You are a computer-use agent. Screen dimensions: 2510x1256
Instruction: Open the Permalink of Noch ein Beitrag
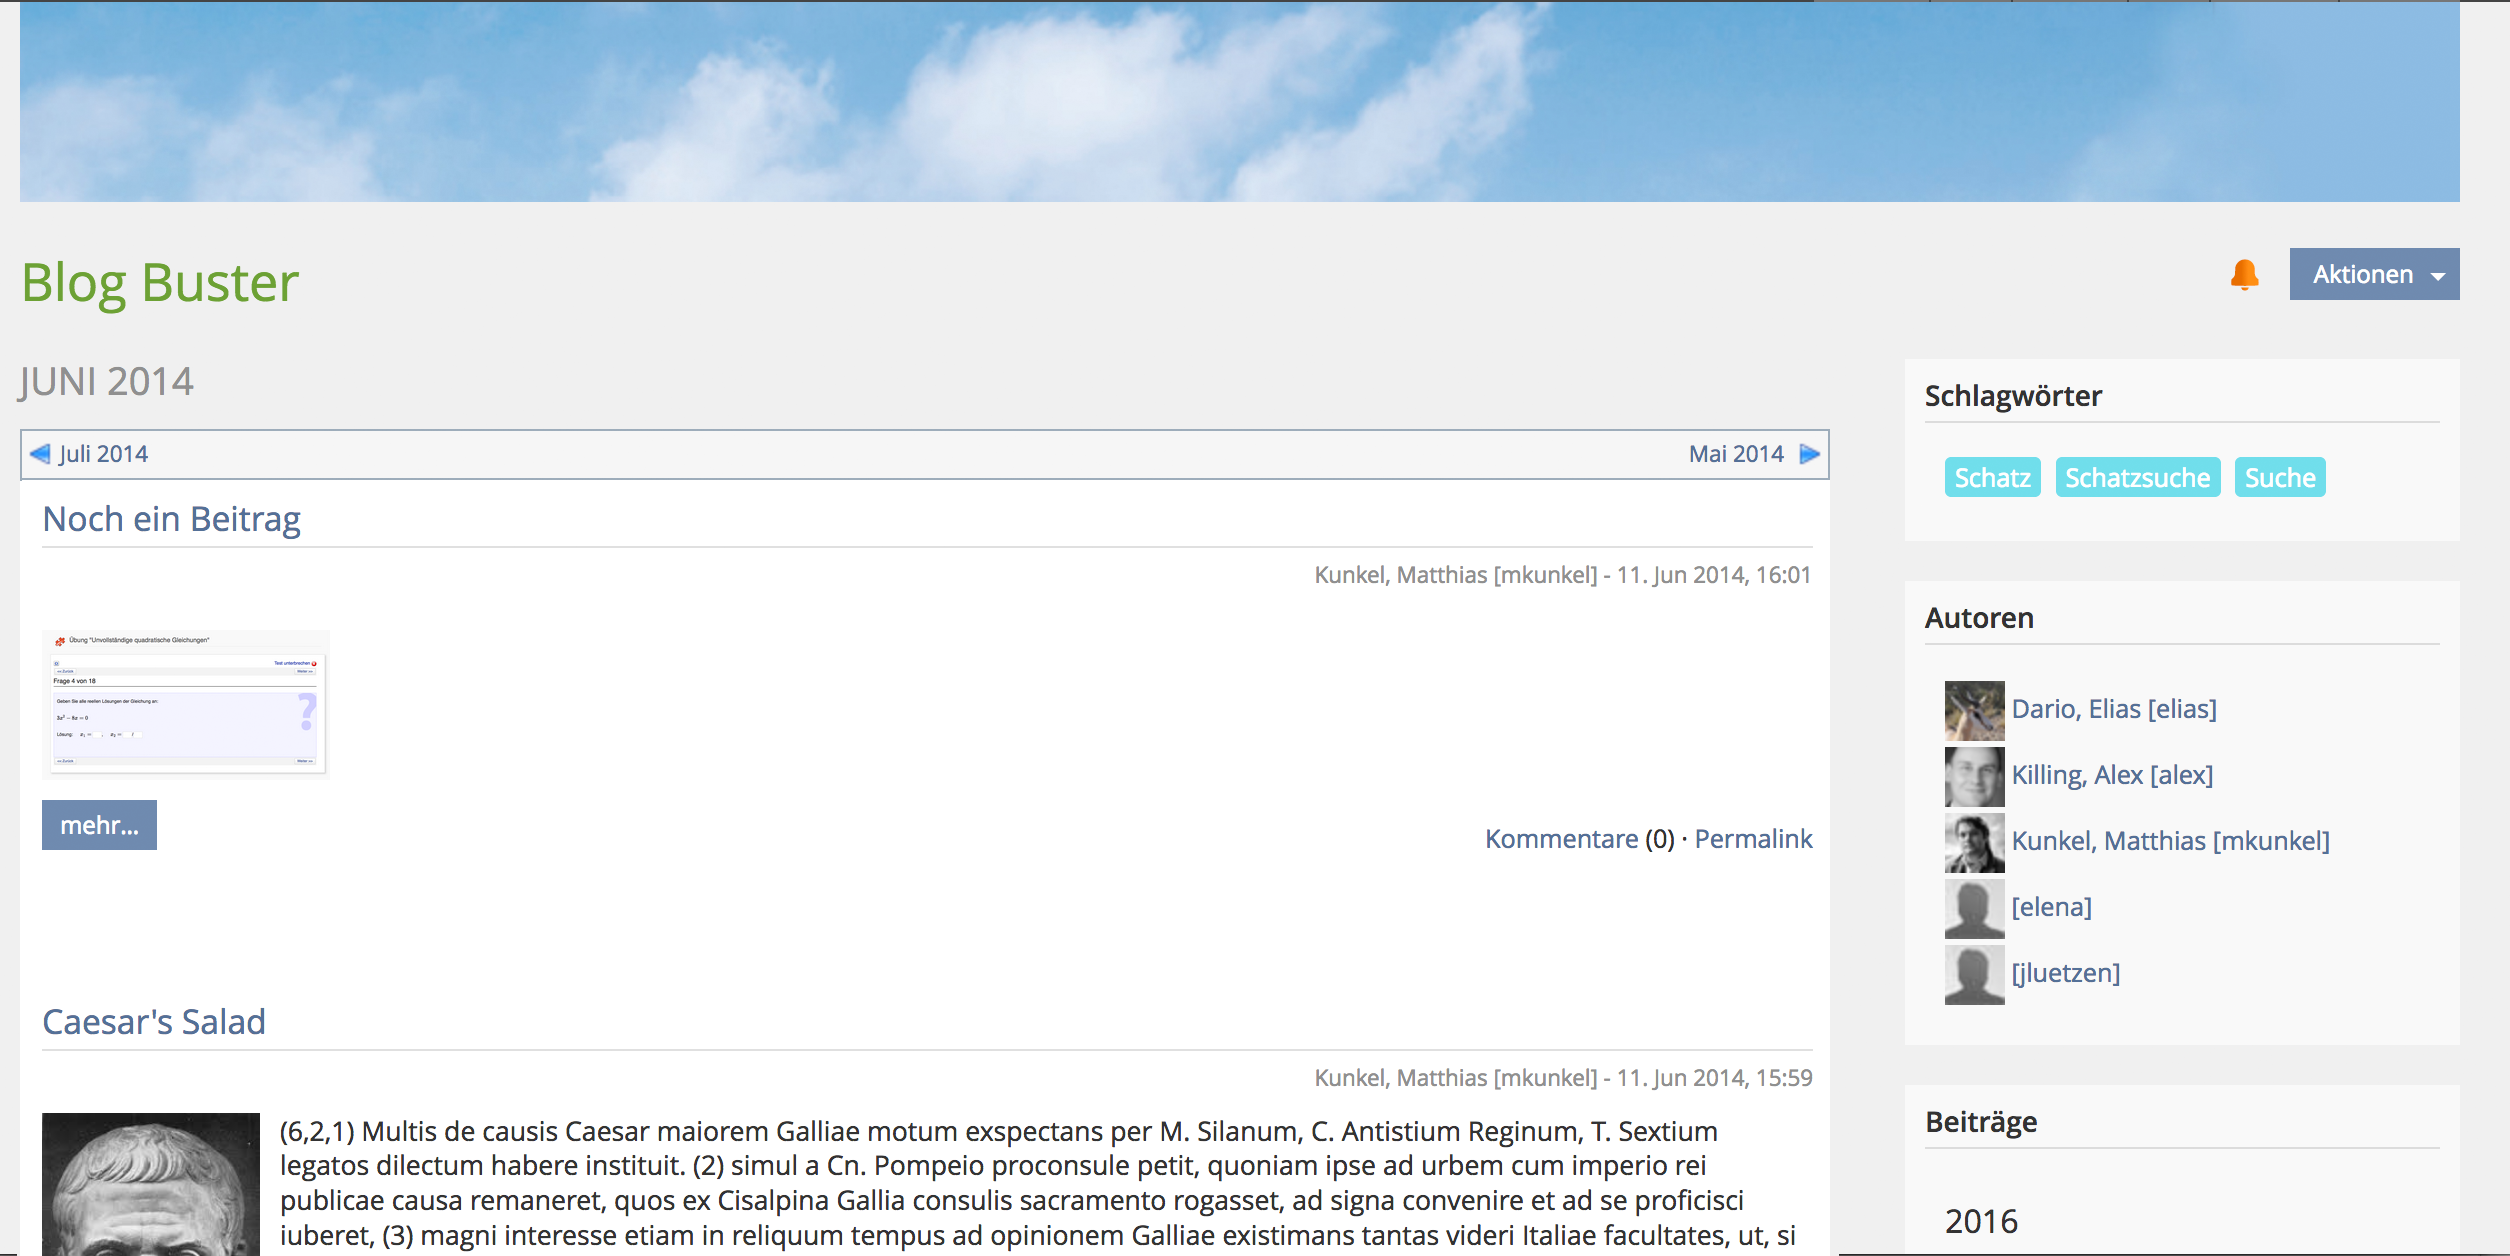(x=1752, y=839)
